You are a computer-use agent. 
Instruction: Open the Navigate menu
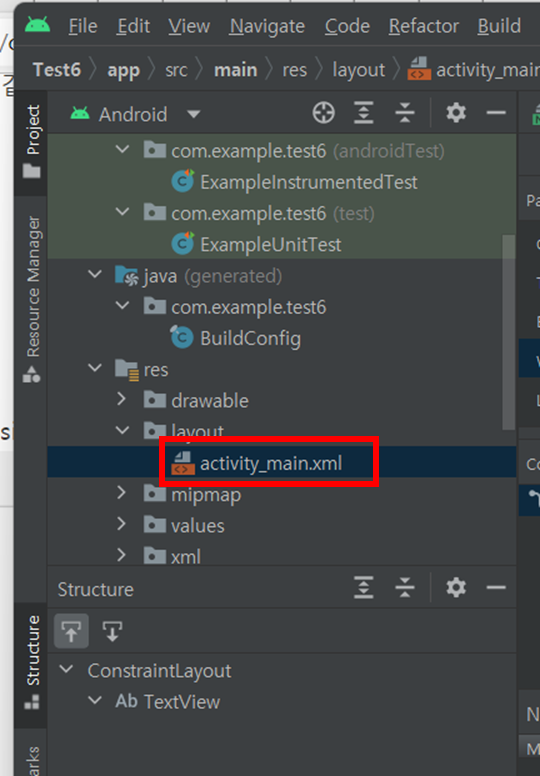click(x=267, y=26)
